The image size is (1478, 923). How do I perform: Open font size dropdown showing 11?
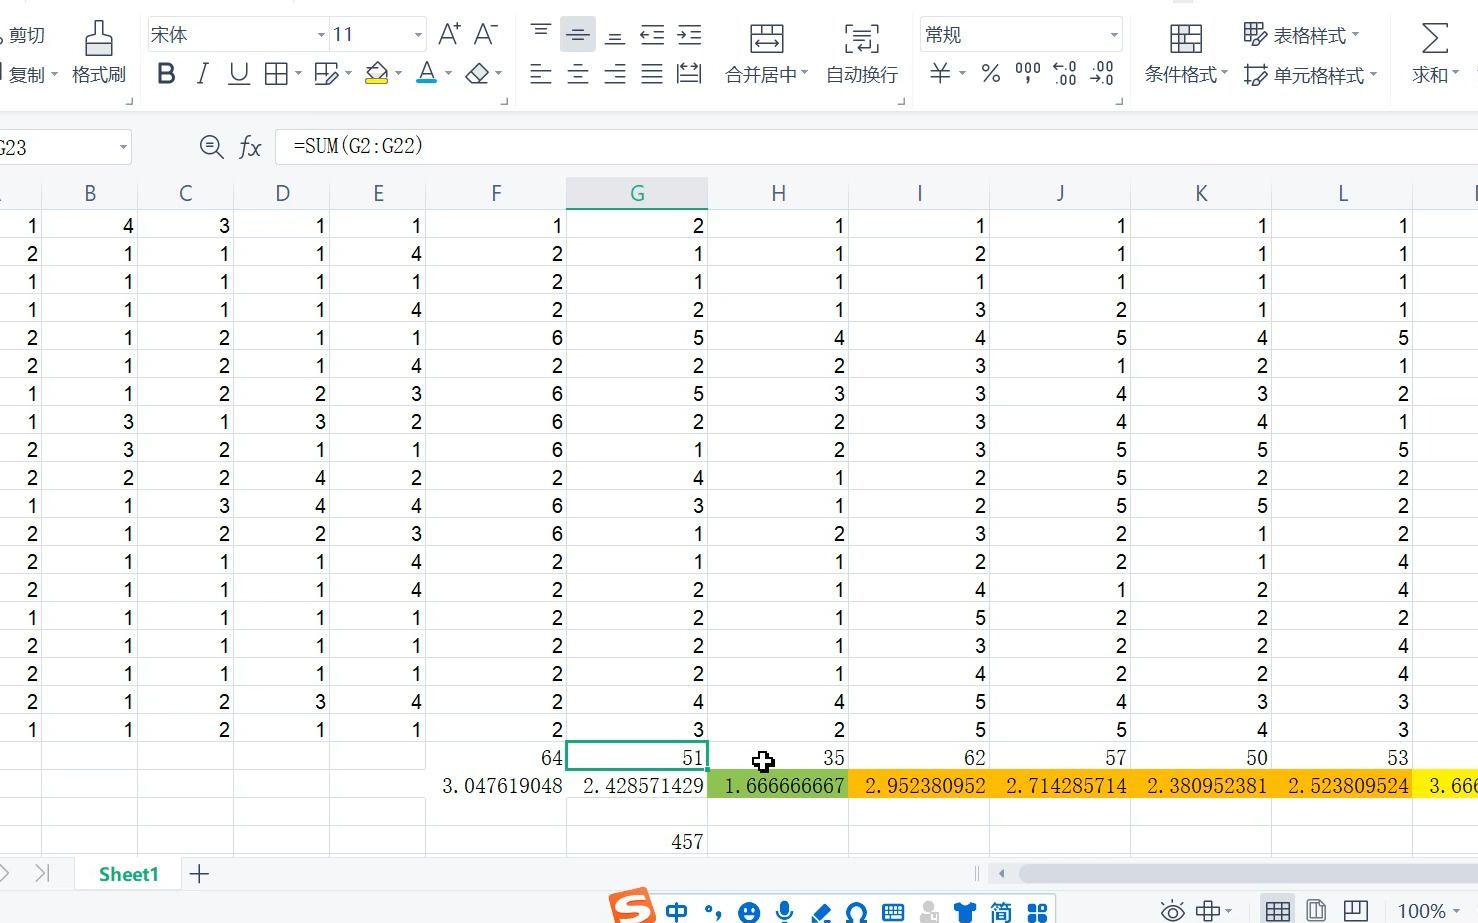coord(418,35)
